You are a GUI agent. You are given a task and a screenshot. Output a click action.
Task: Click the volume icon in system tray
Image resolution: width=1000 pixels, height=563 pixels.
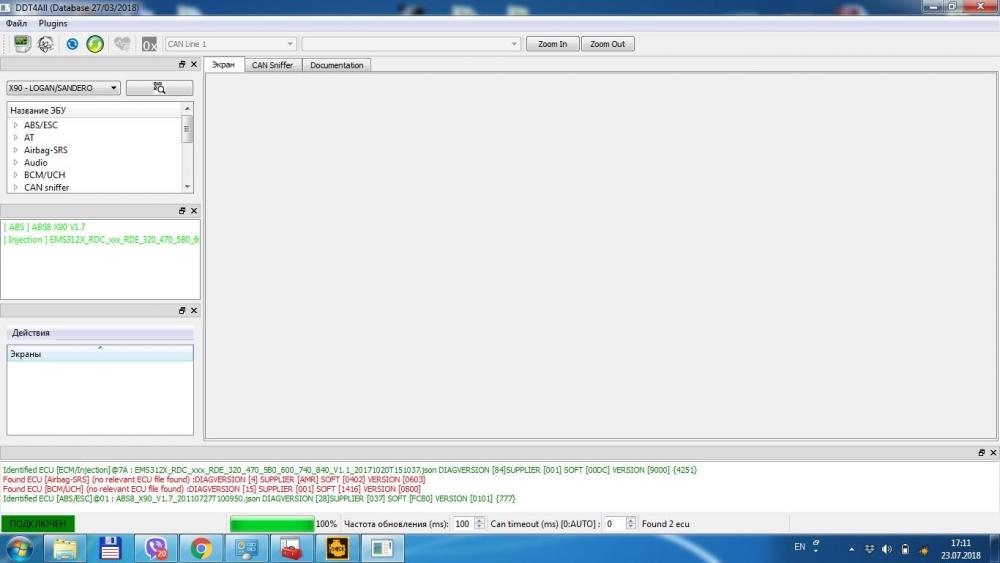click(x=886, y=549)
